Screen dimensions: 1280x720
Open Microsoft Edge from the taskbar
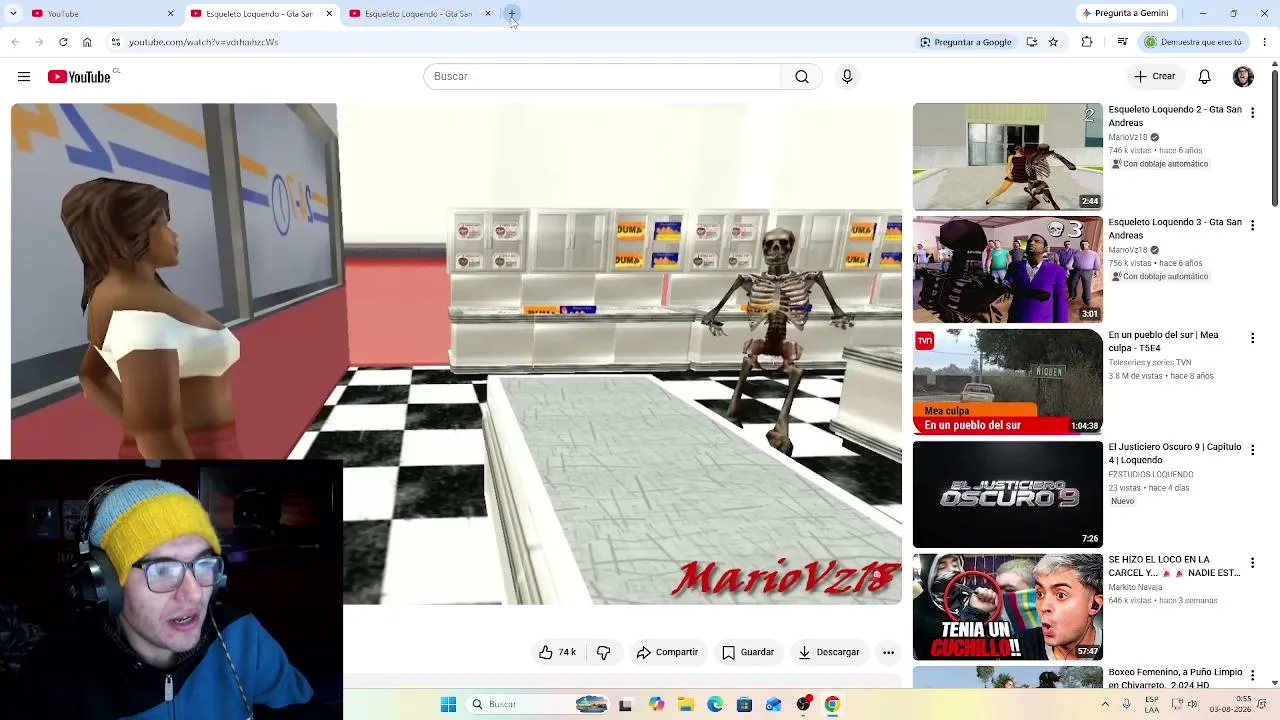click(715, 704)
